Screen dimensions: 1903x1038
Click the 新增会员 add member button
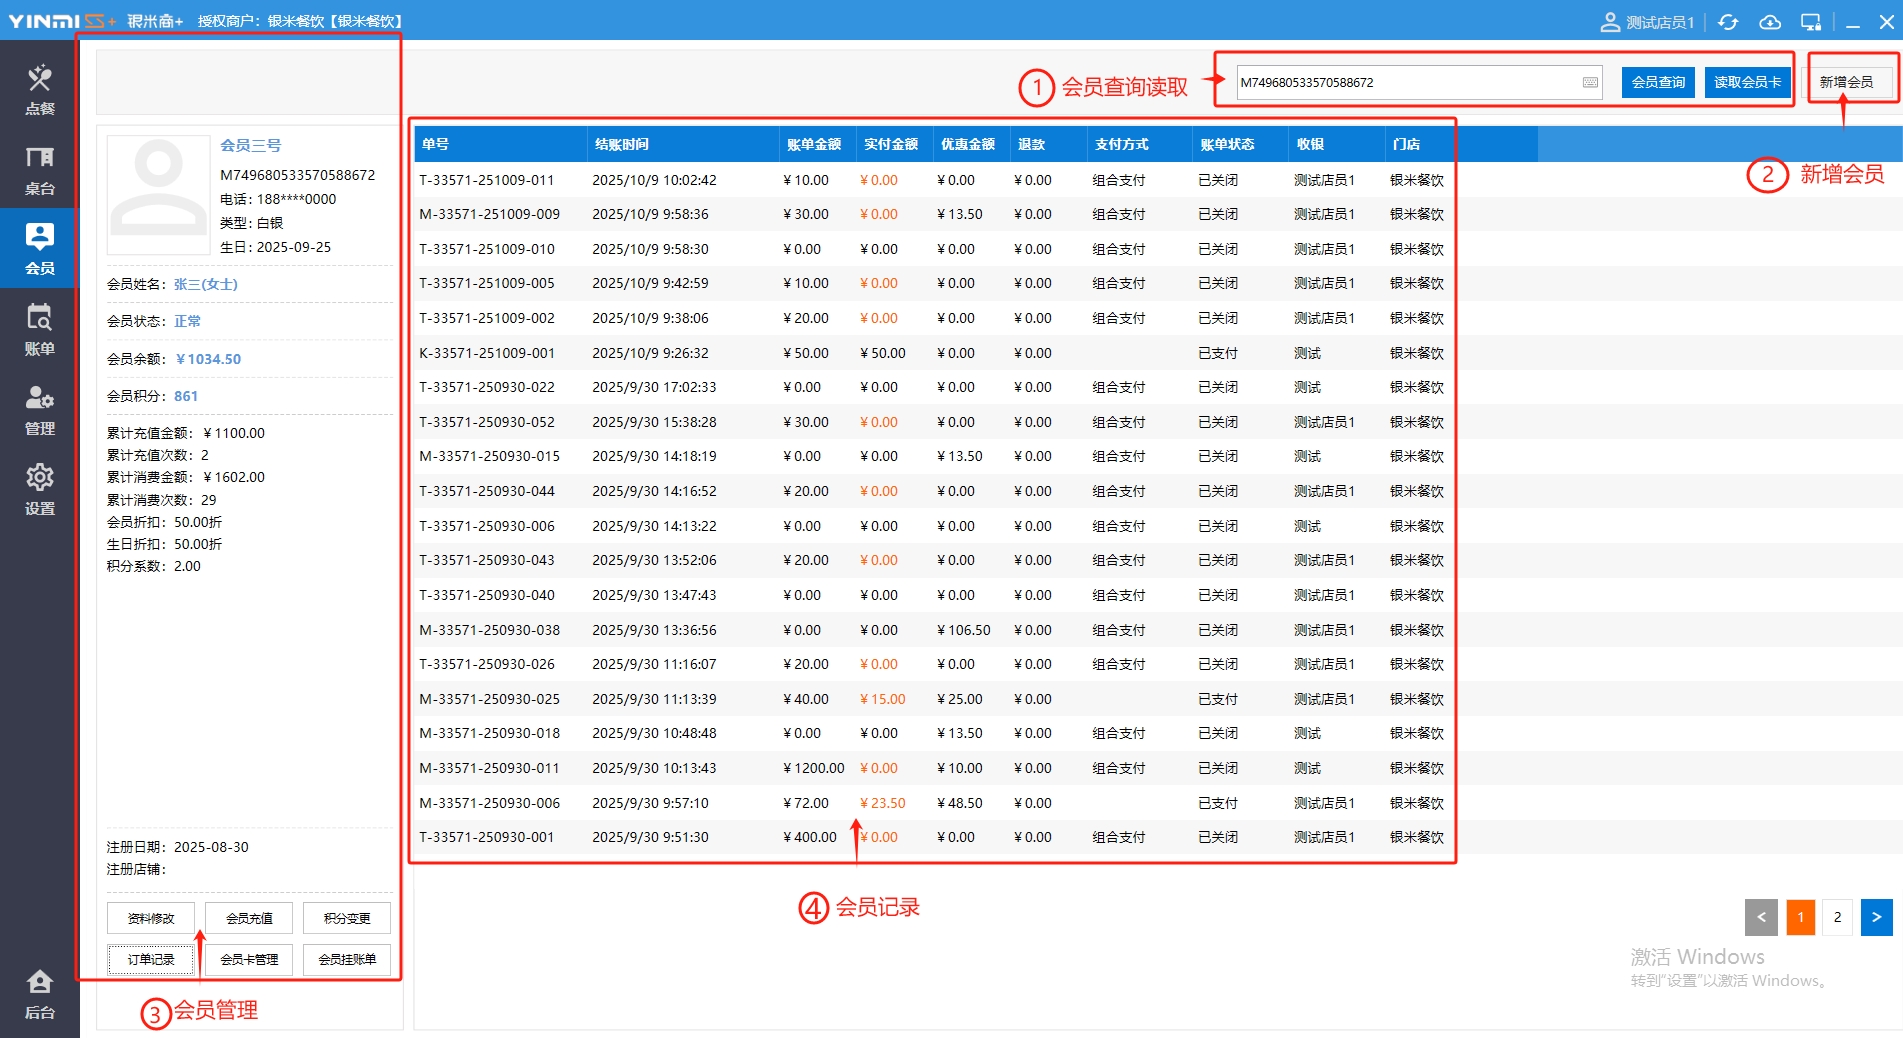(x=1846, y=82)
